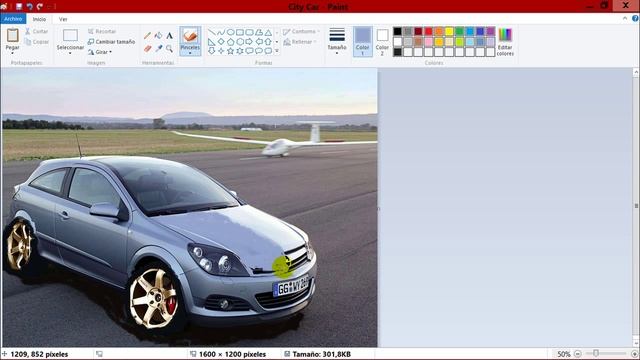This screenshot has width=640, height=360.
Task: Click the Pinceles brush icon
Action: 190,36
